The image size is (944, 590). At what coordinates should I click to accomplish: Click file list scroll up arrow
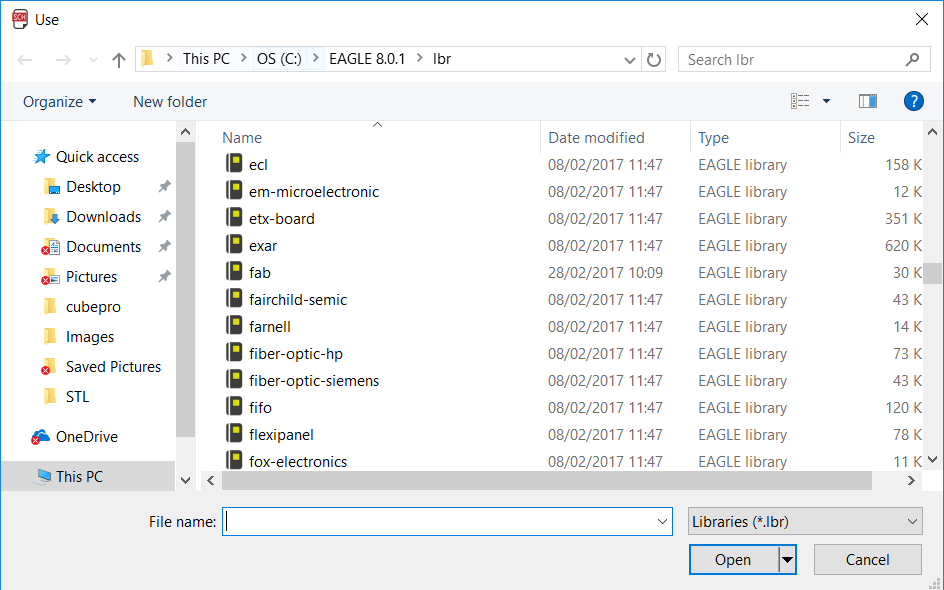(x=933, y=132)
